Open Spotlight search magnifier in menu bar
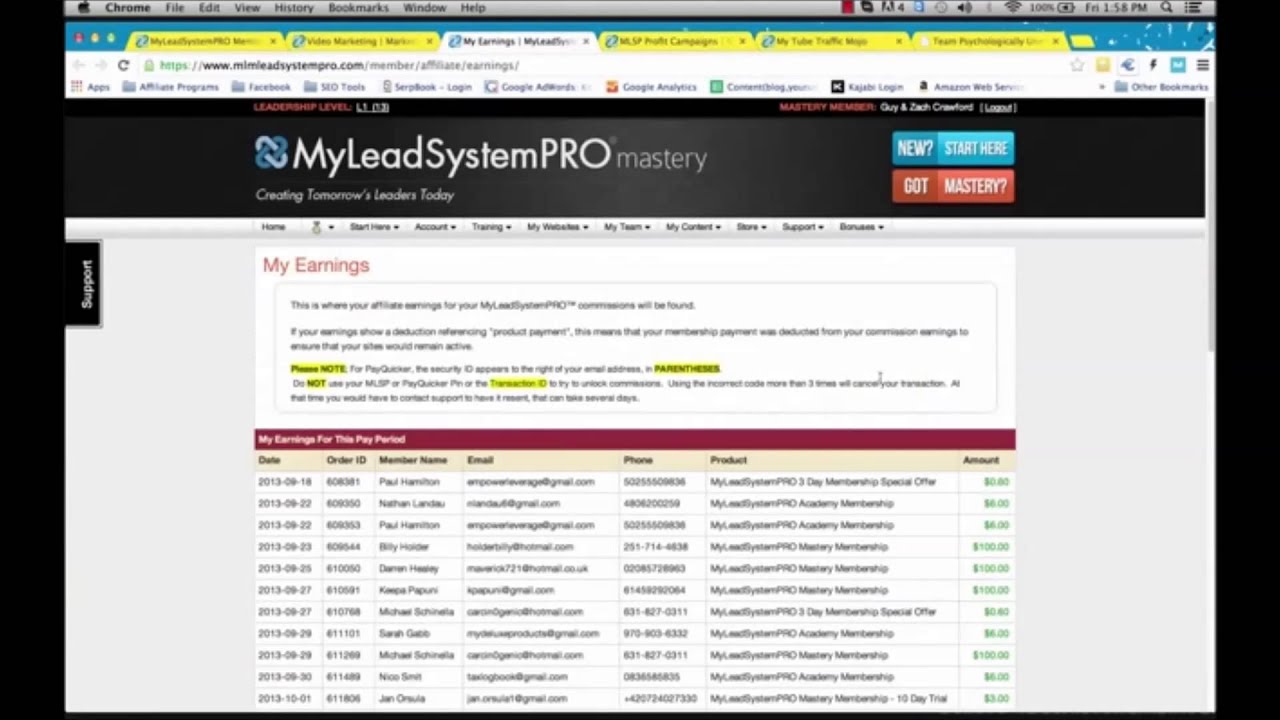This screenshot has width=1280, height=720. click(1166, 8)
